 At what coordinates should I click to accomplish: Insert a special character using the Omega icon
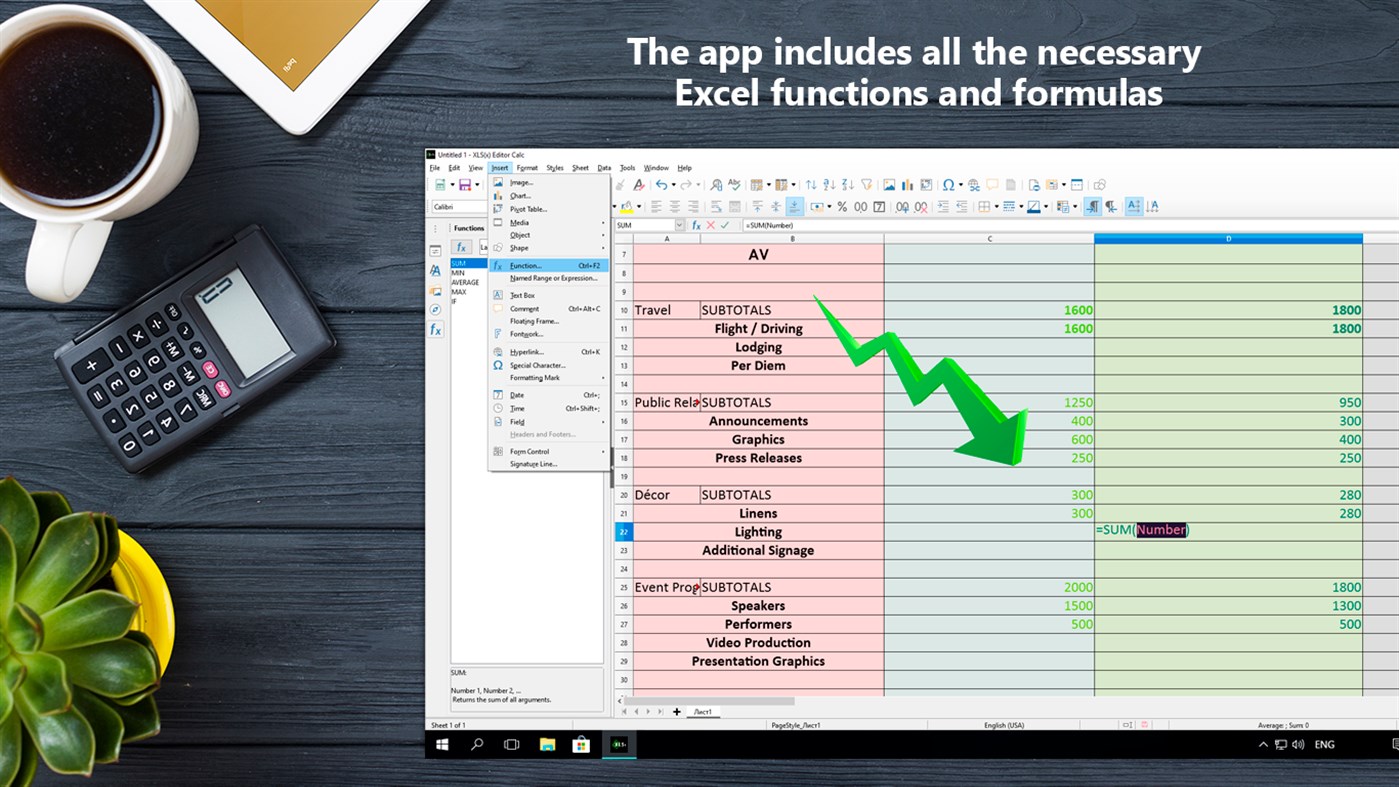[948, 184]
